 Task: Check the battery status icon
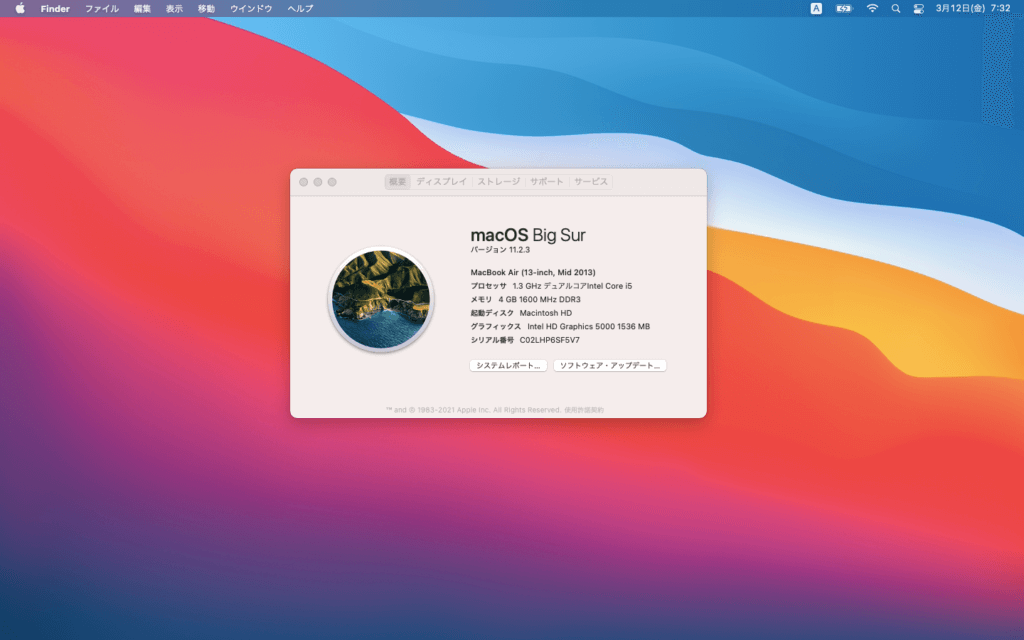click(844, 8)
